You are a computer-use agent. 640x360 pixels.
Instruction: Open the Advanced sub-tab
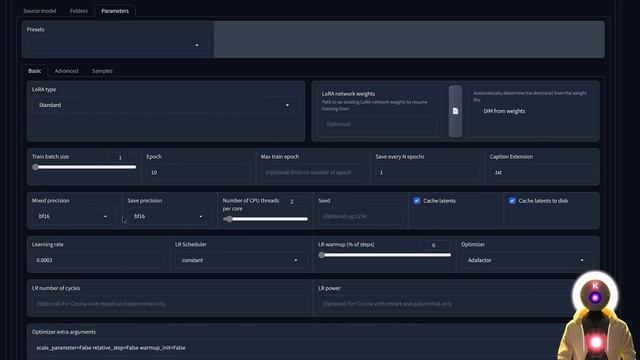click(66, 71)
